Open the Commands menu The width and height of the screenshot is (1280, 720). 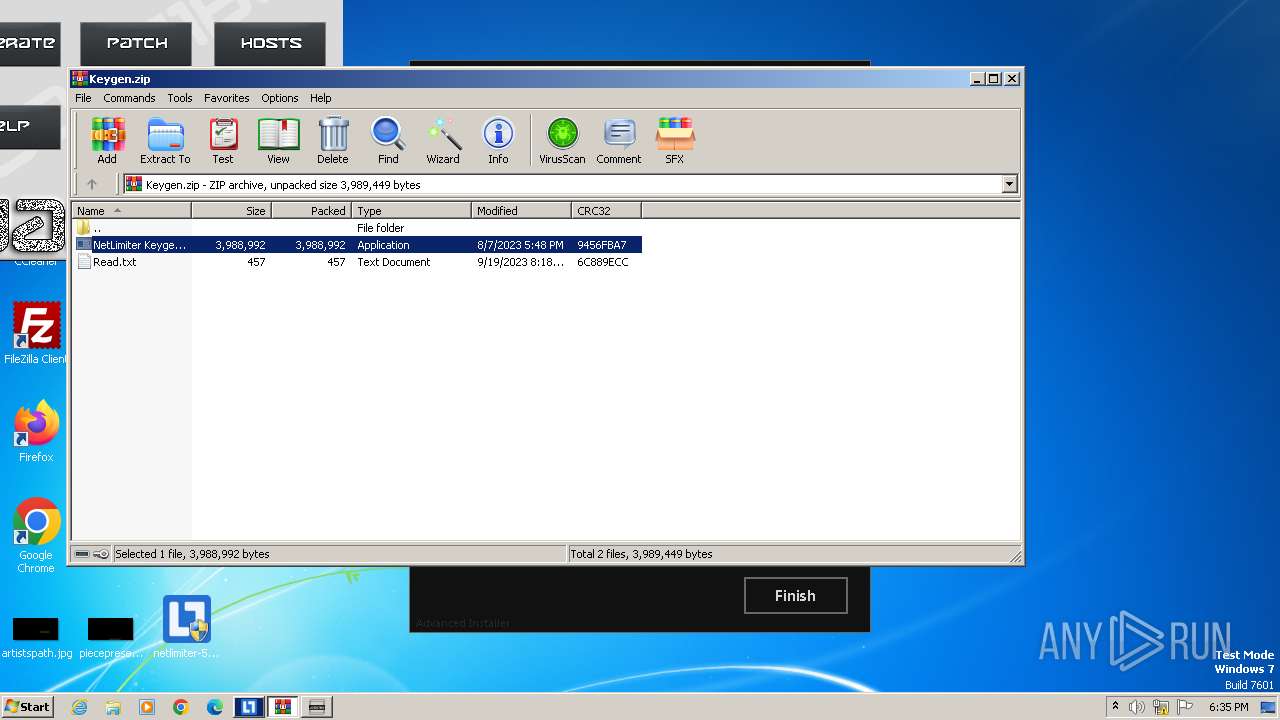coord(129,98)
